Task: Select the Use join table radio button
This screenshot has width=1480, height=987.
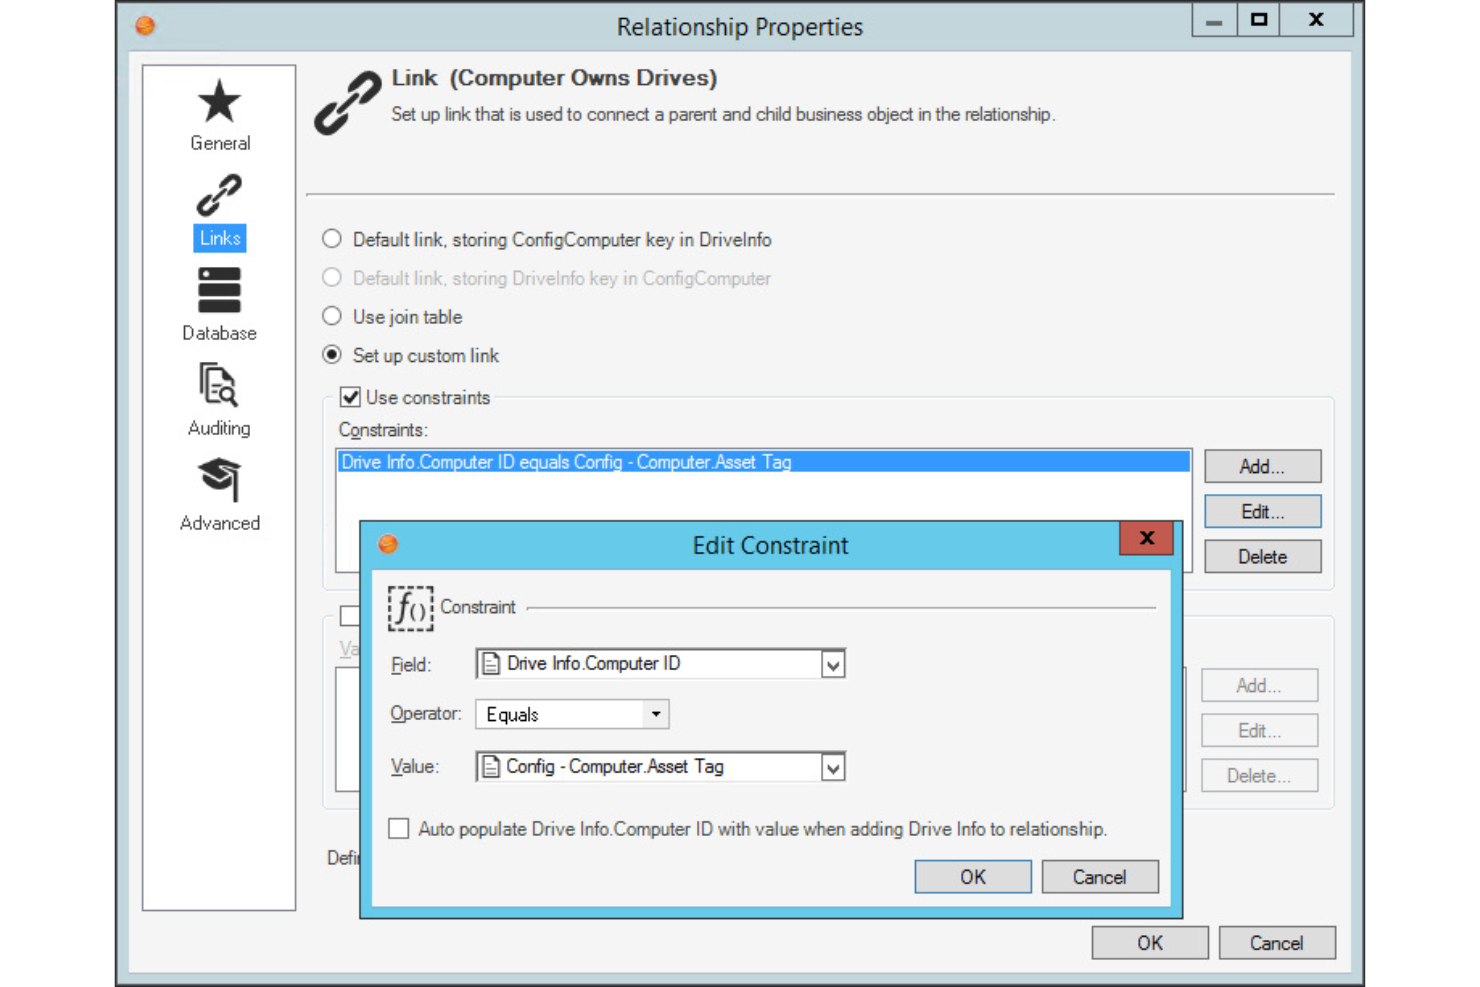Action: point(331,316)
